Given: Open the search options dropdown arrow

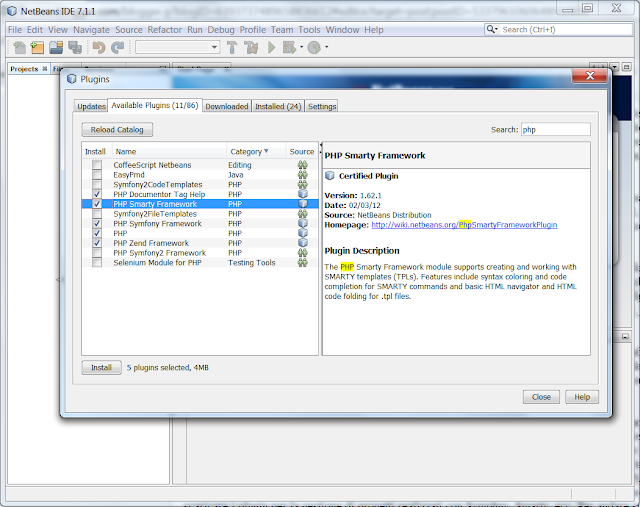Looking at the screenshot, I should (x=496, y=29).
